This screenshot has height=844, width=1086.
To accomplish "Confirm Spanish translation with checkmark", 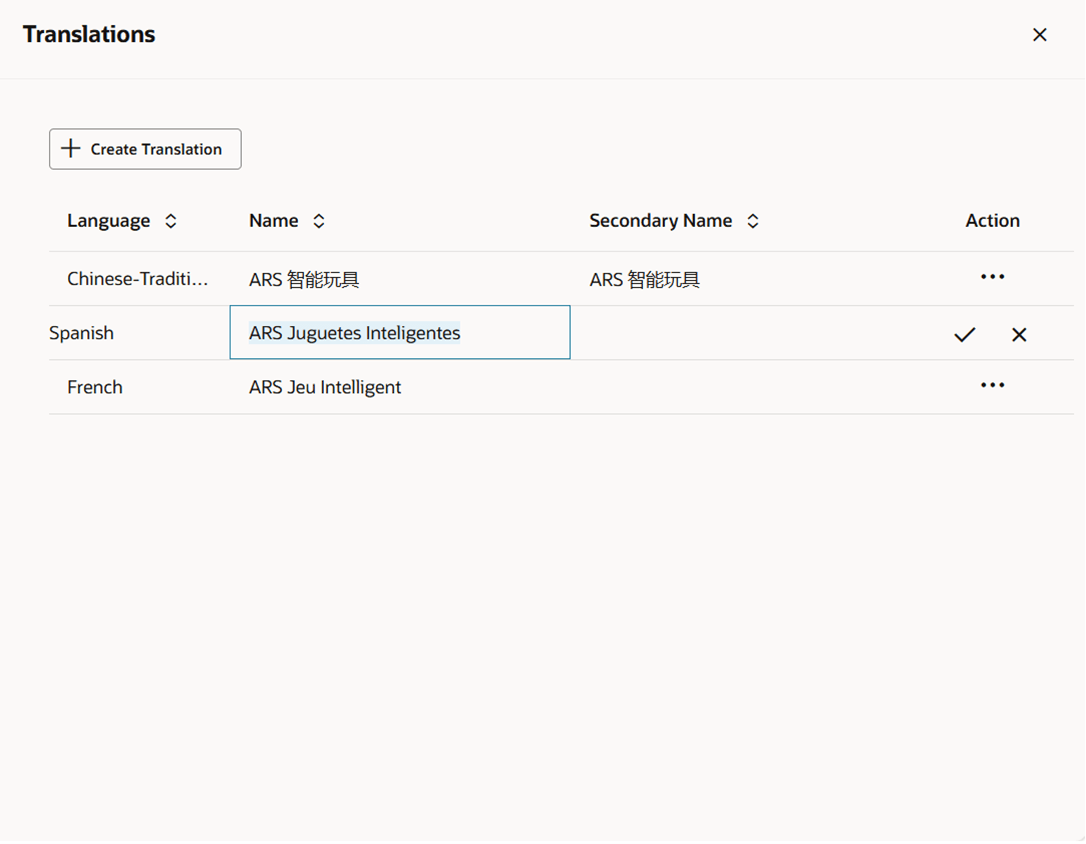I will (x=965, y=334).
